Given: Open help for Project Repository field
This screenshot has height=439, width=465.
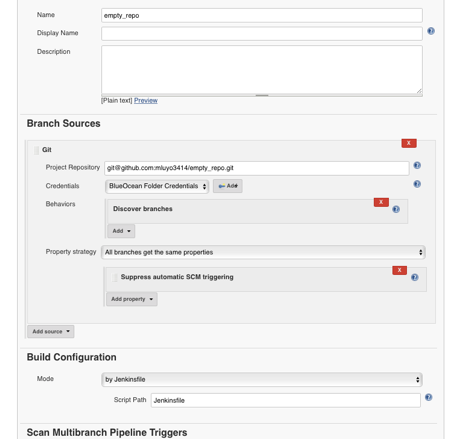Looking at the screenshot, I should pos(417,165).
